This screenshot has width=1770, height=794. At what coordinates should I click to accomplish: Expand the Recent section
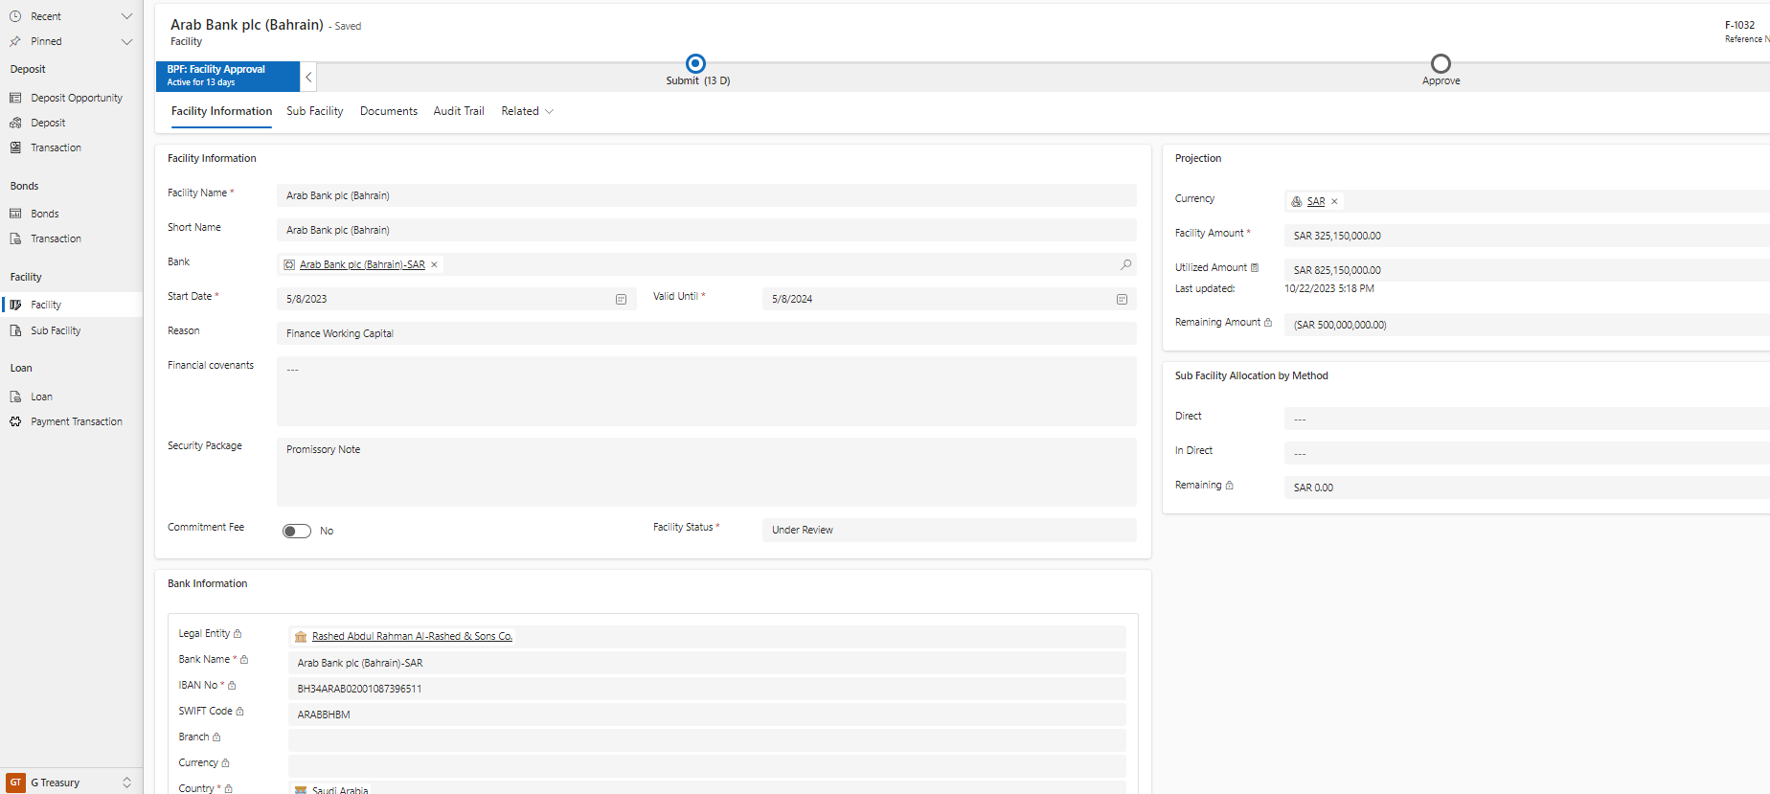pyautogui.click(x=126, y=16)
